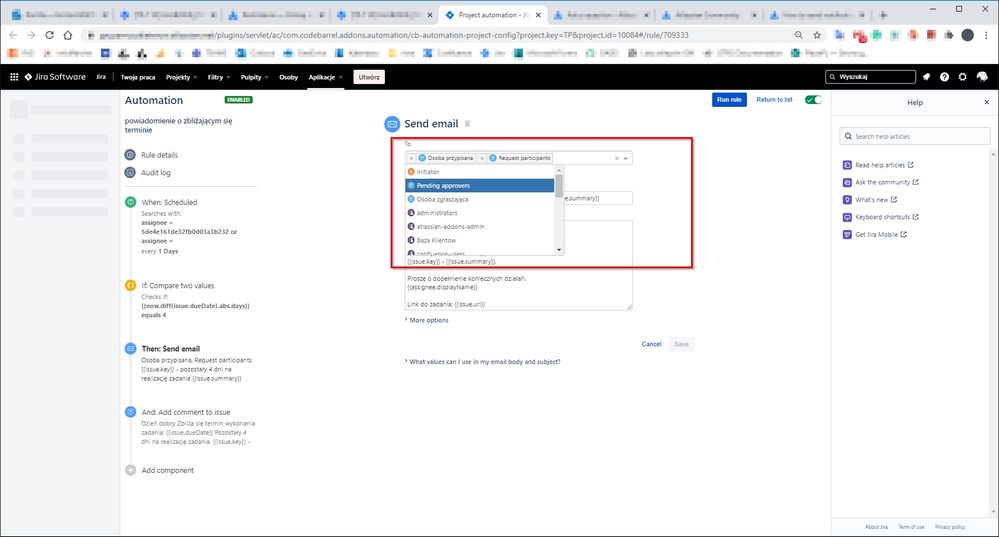The width and height of the screenshot is (999, 537).
Task: Click the Return to list link
Action: 774,99
